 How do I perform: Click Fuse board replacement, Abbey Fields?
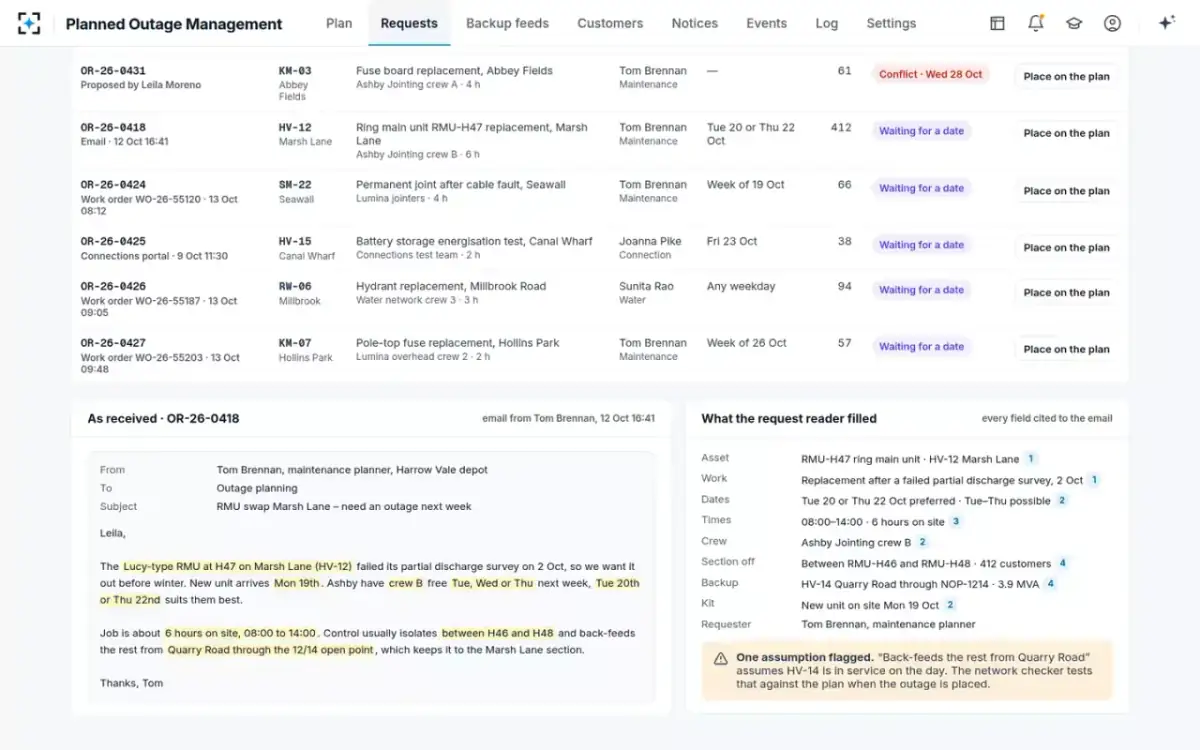(454, 71)
